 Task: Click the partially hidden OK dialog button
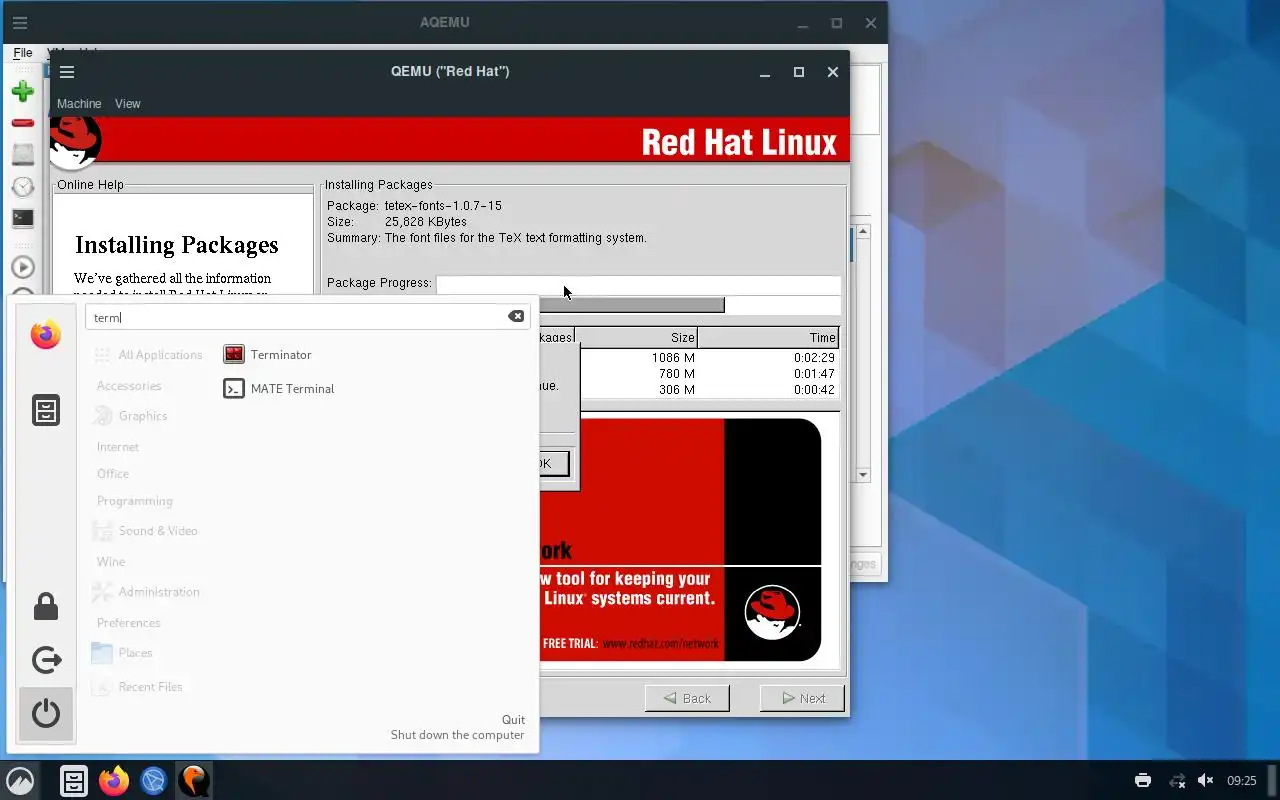pos(554,463)
